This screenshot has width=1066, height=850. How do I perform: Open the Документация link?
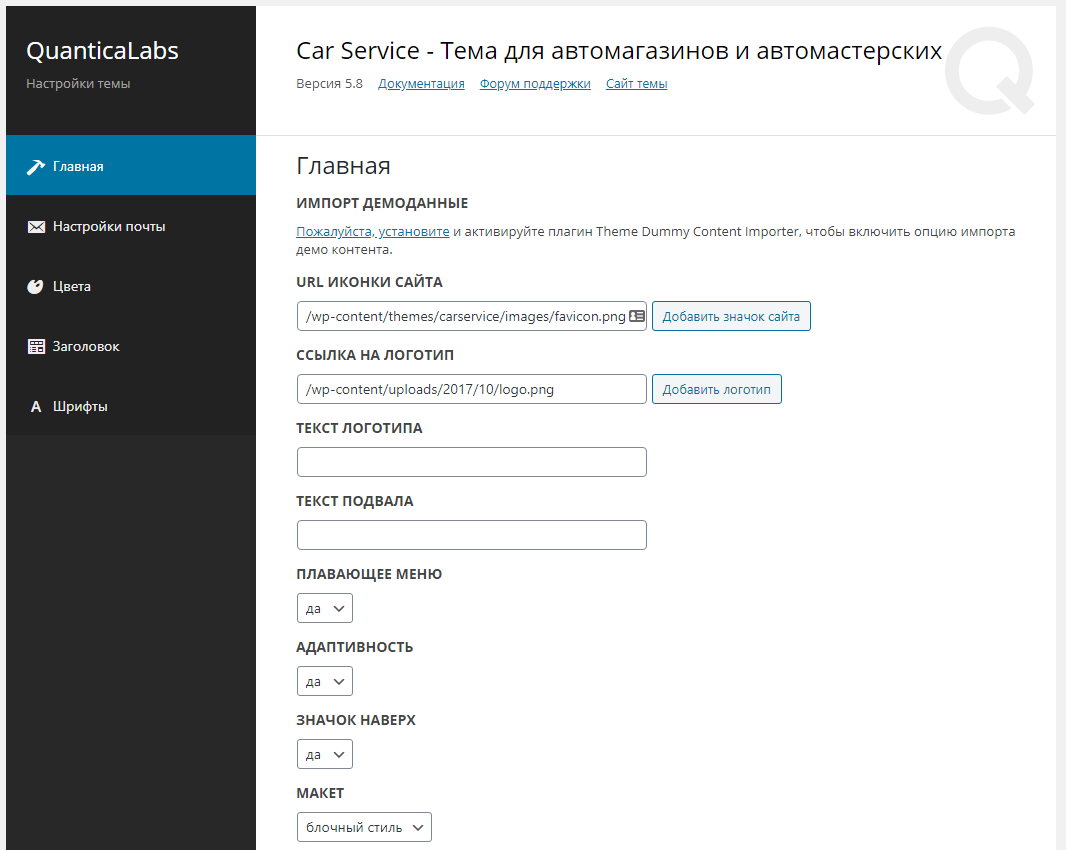tap(422, 84)
